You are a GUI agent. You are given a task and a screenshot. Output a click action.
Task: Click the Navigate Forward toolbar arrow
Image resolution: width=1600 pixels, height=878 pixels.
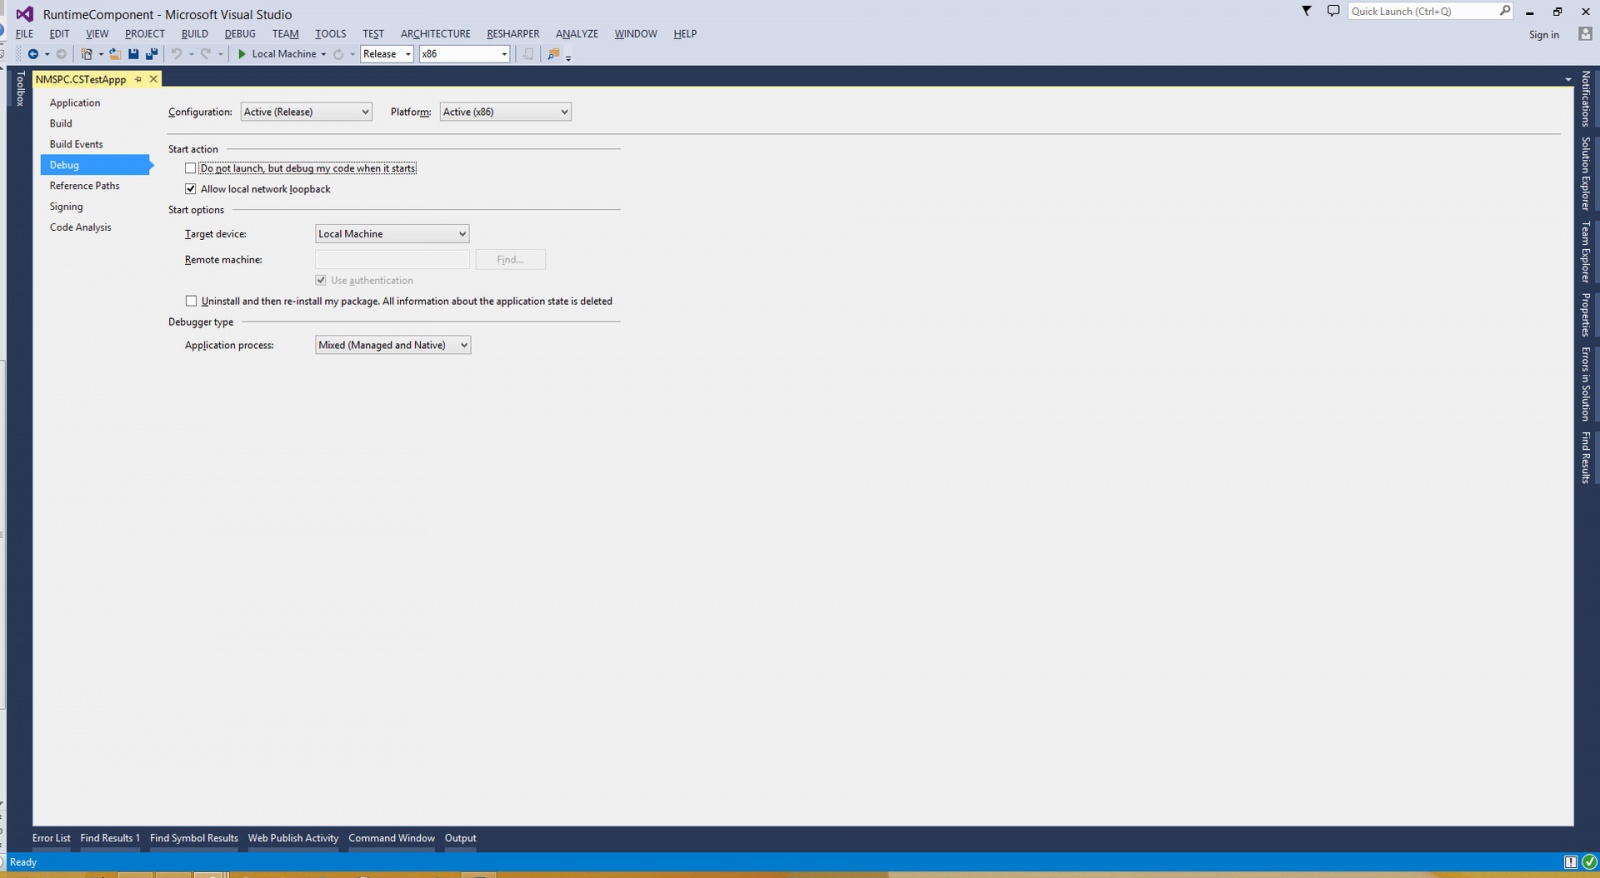[61, 54]
